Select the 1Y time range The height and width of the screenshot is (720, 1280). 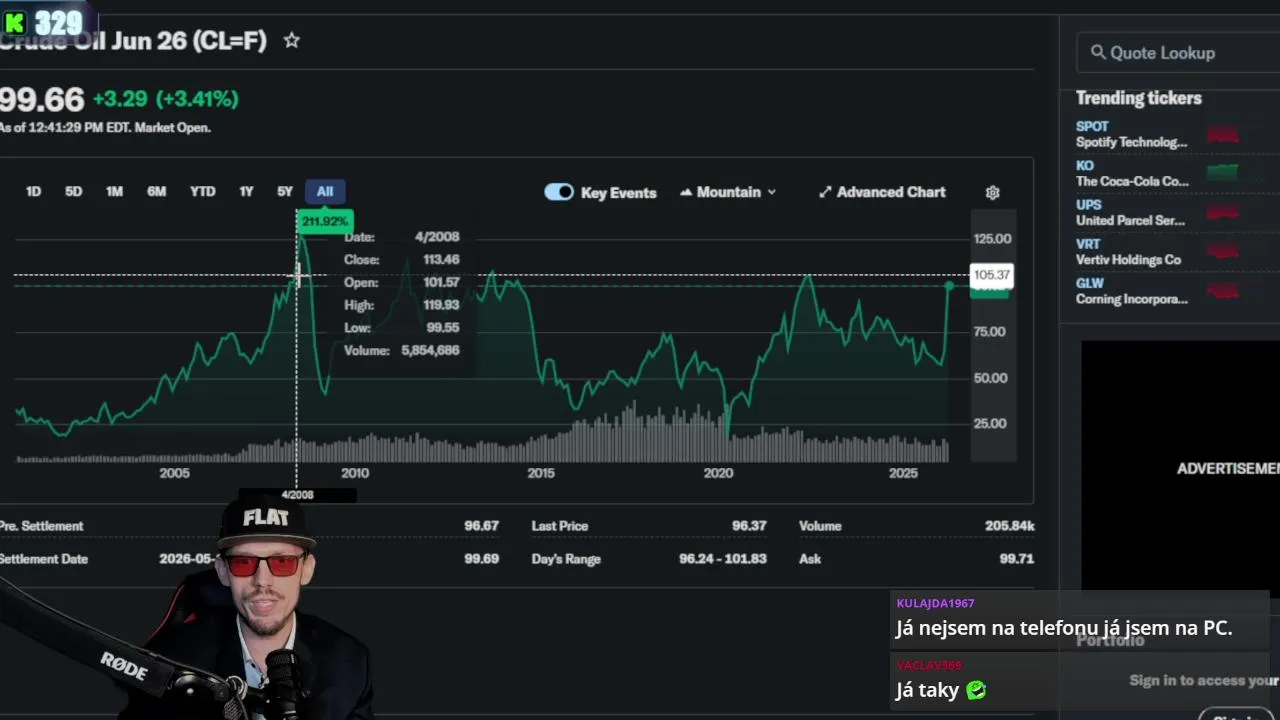tap(246, 191)
